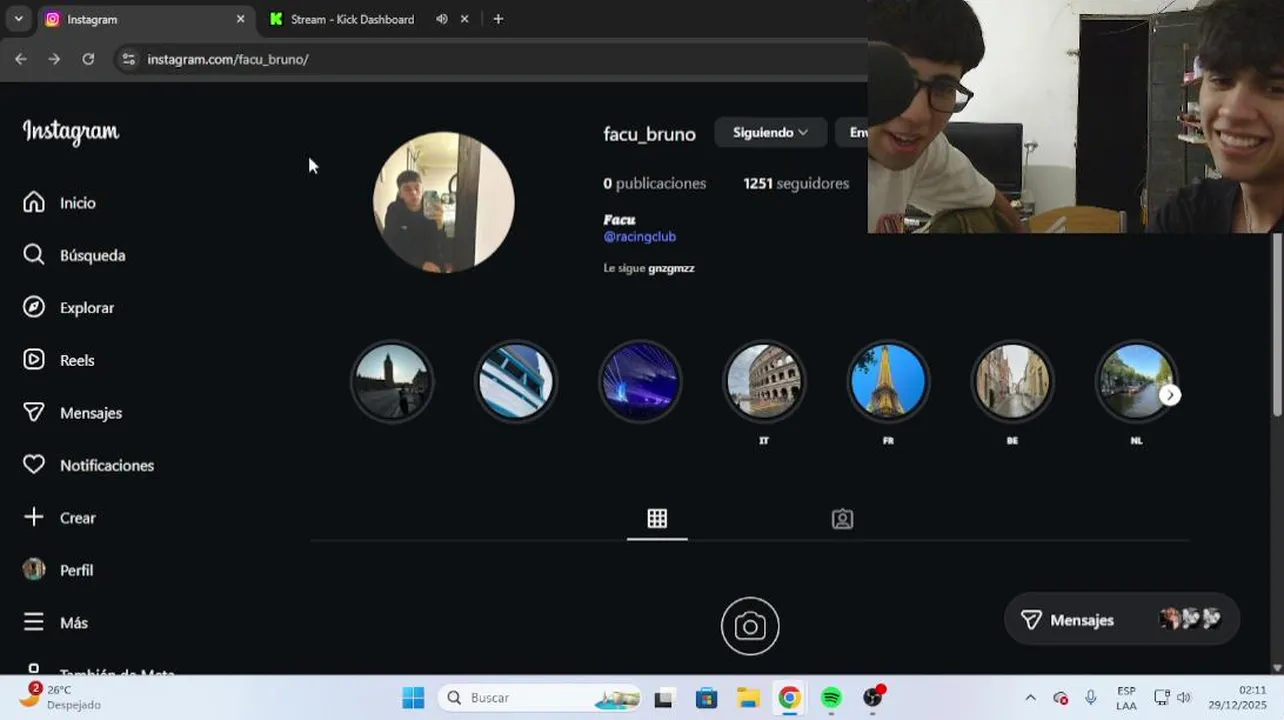This screenshot has width=1284, height=720.
Task: Click the camera icon in empty posts area
Action: 750,626
